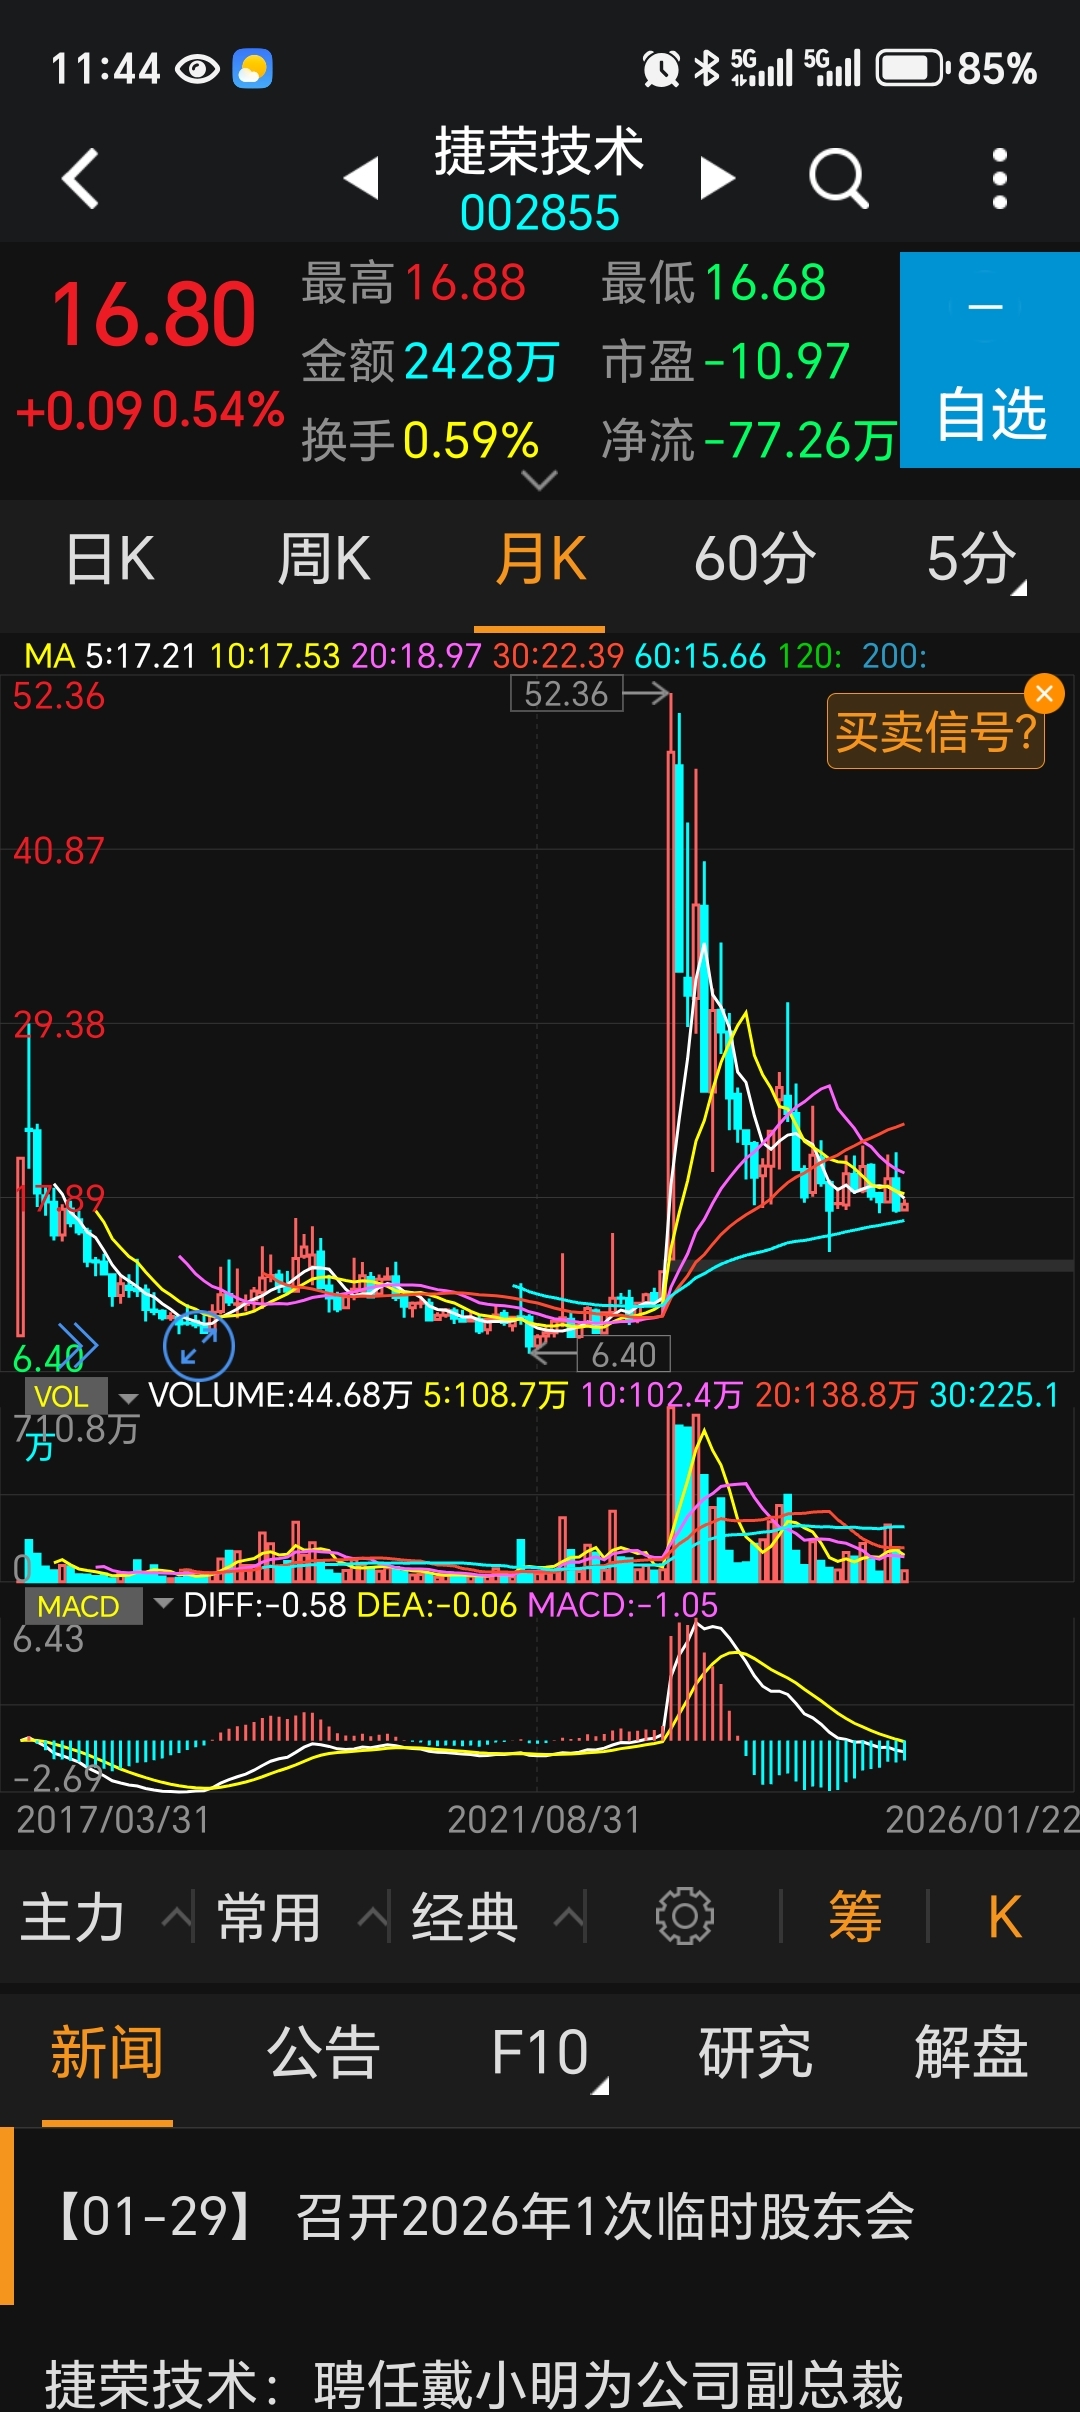Switch to 周K chart

point(324,559)
